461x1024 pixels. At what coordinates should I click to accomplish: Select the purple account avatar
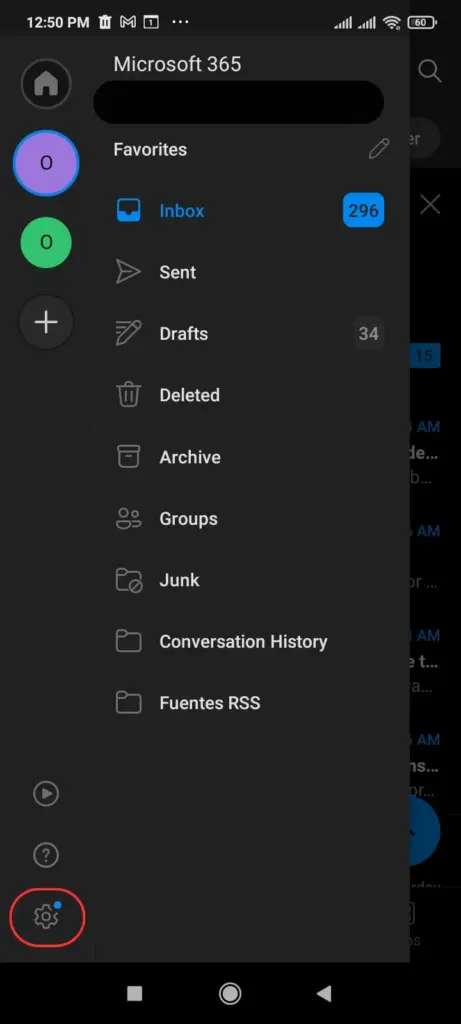click(x=46, y=163)
